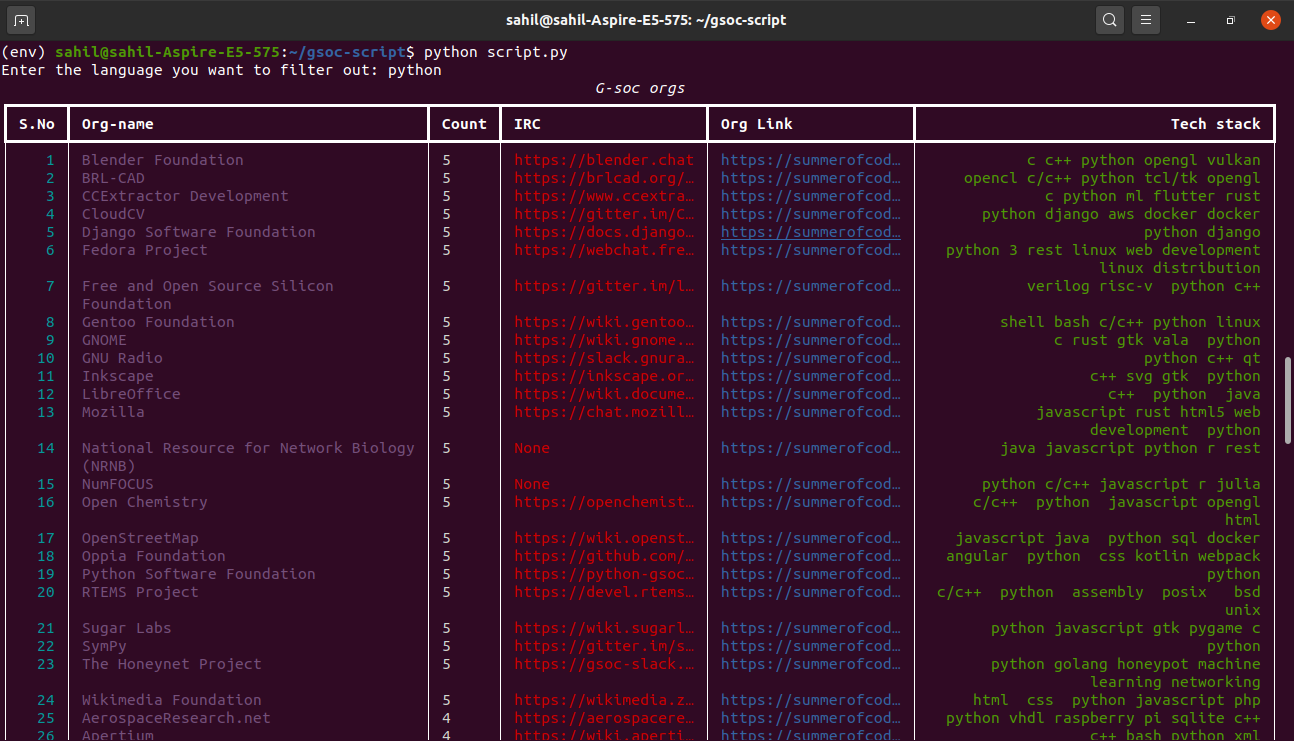This screenshot has width=1294, height=741.
Task: Open the Gentoo wiki IRC link
Action: [604, 322]
